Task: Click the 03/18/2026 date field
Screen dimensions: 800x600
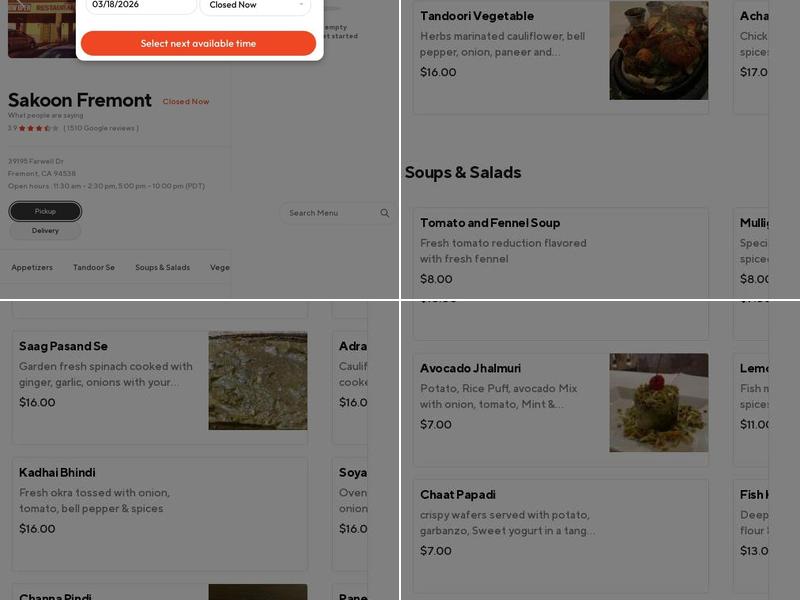Action: (x=140, y=6)
